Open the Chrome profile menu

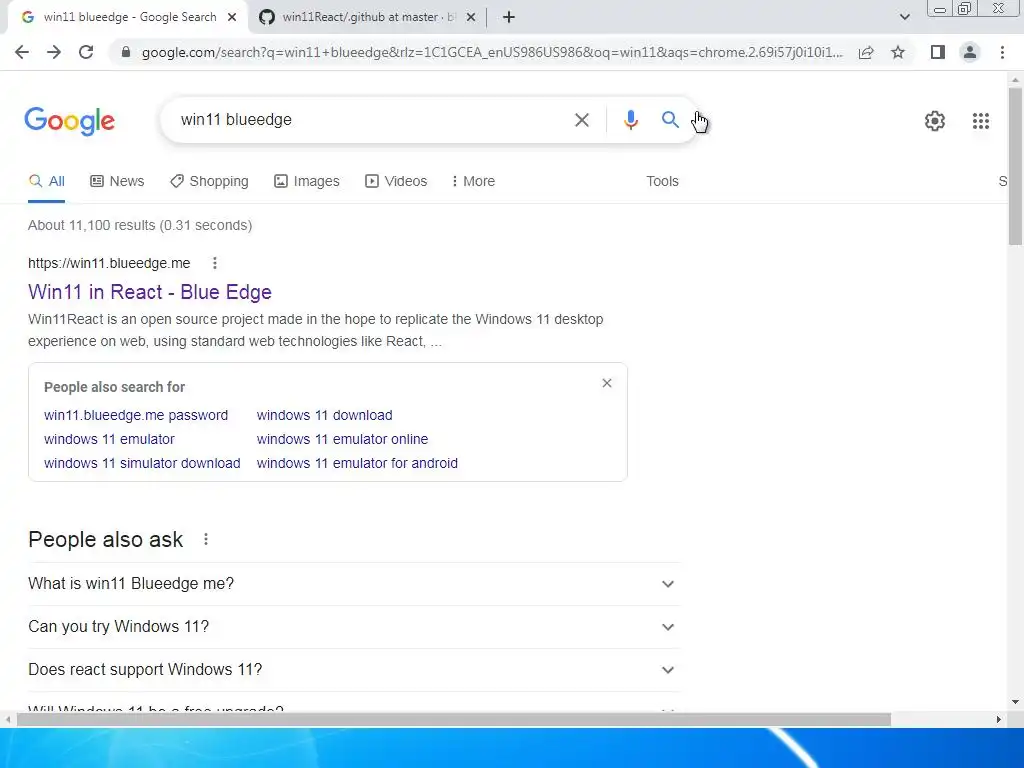pos(970,52)
